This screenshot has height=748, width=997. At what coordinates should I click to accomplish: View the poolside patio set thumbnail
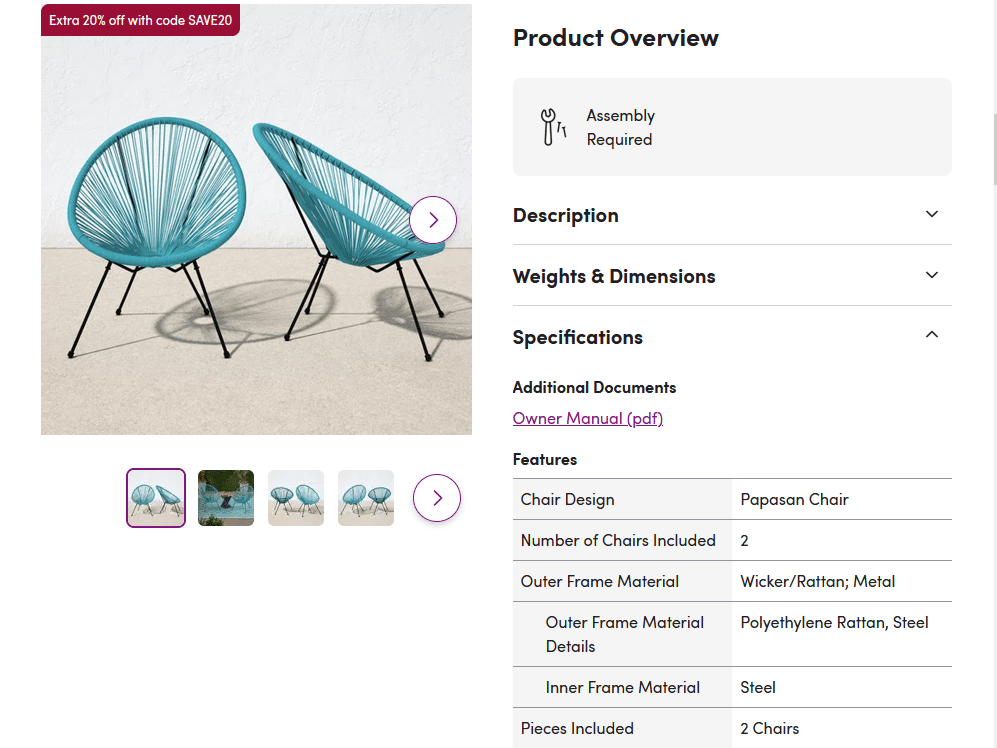(225, 497)
